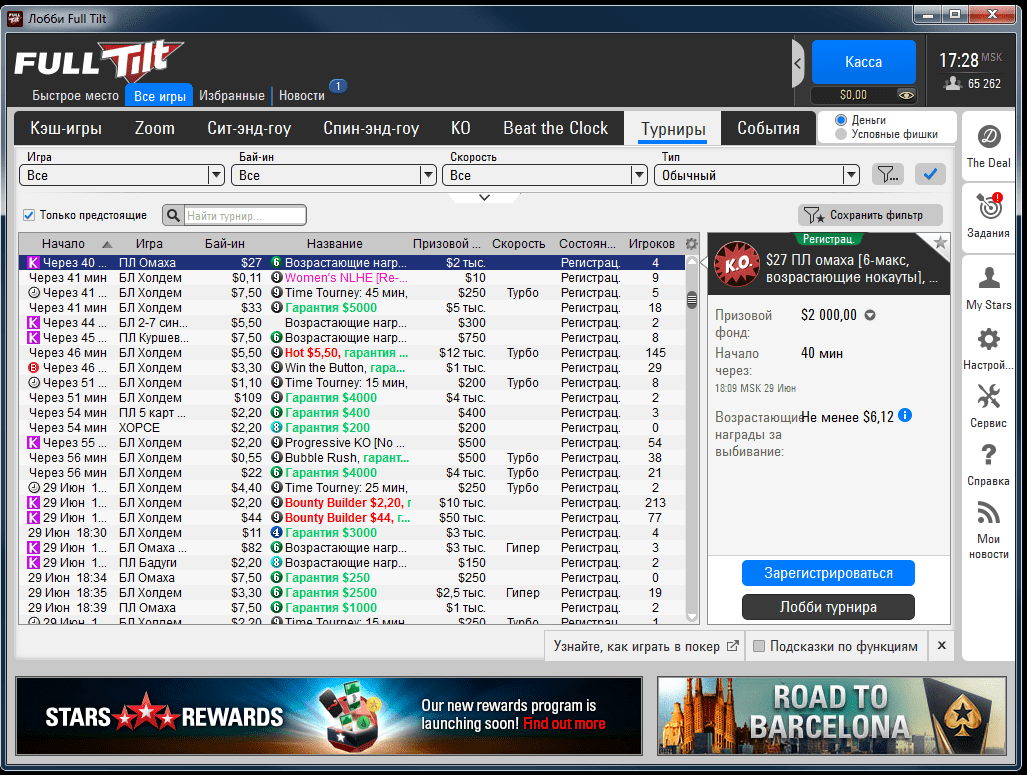Toggle balance visibility eye icon
The image size is (1027, 775).
click(x=906, y=95)
